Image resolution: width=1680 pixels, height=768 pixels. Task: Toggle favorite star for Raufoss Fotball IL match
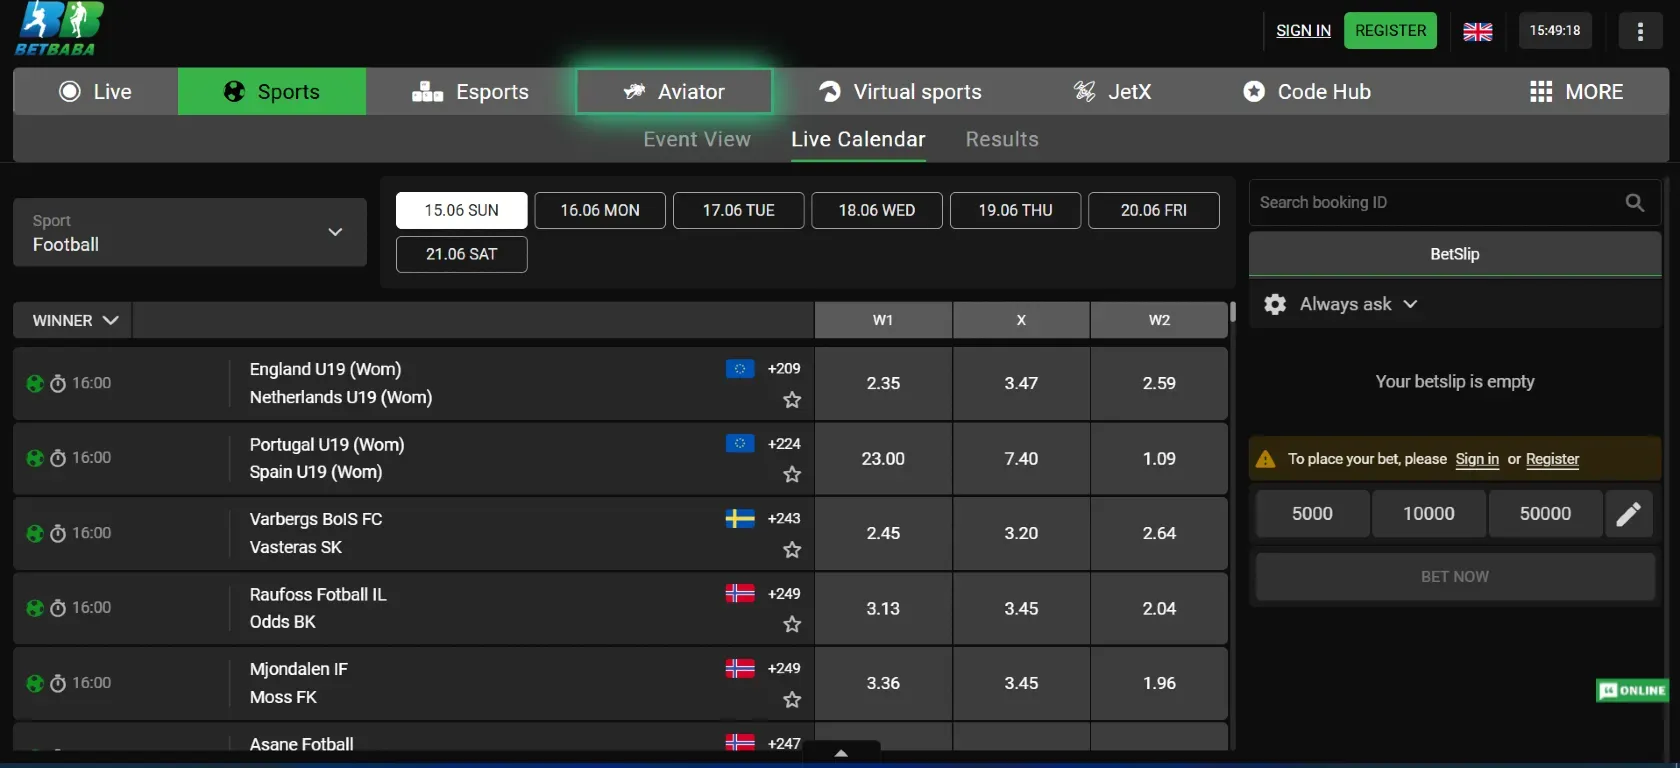click(x=792, y=624)
